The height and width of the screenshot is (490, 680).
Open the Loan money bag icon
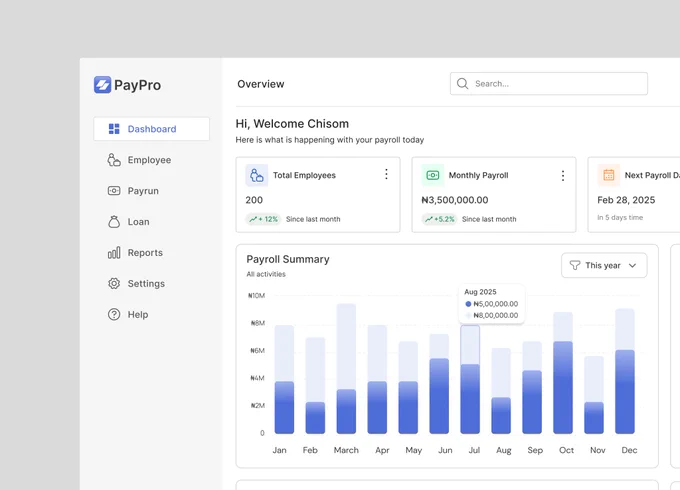(114, 222)
